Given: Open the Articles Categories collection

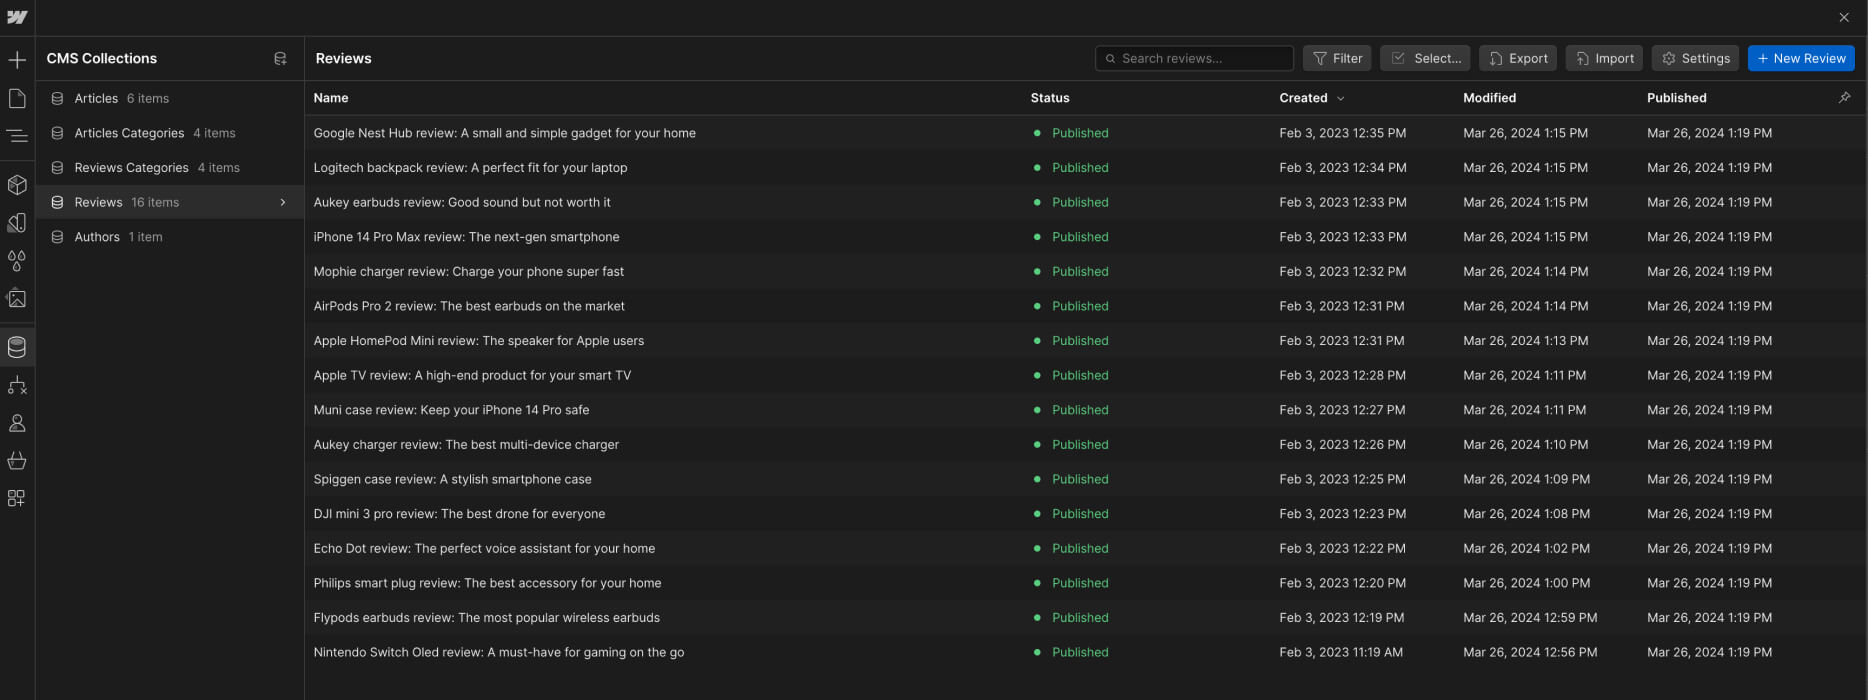Looking at the screenshot, I should click(x=170, y=133).
